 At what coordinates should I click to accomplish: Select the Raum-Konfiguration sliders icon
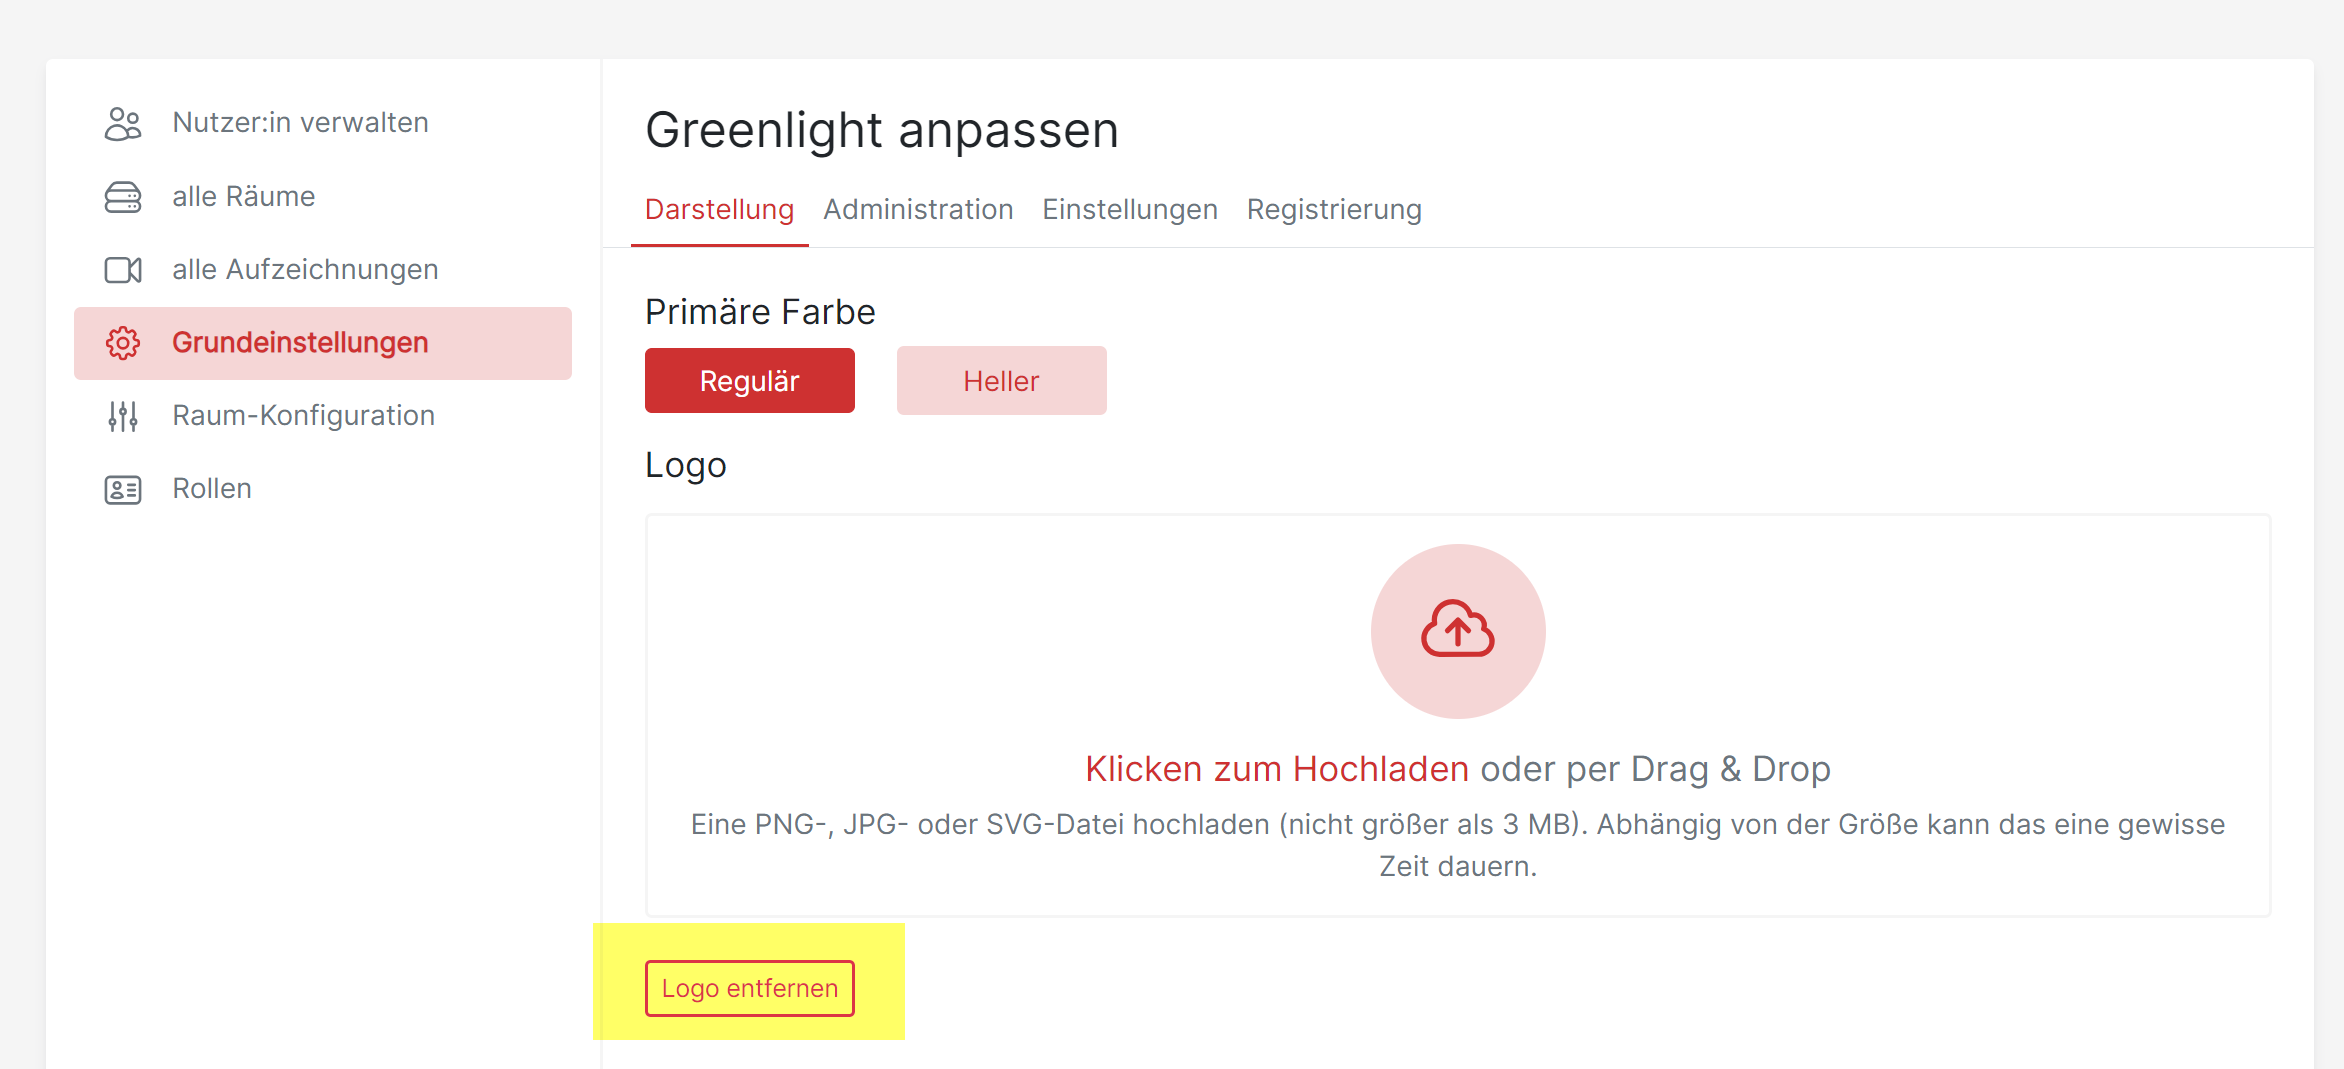pyautogui.click(x=122, y=415)
